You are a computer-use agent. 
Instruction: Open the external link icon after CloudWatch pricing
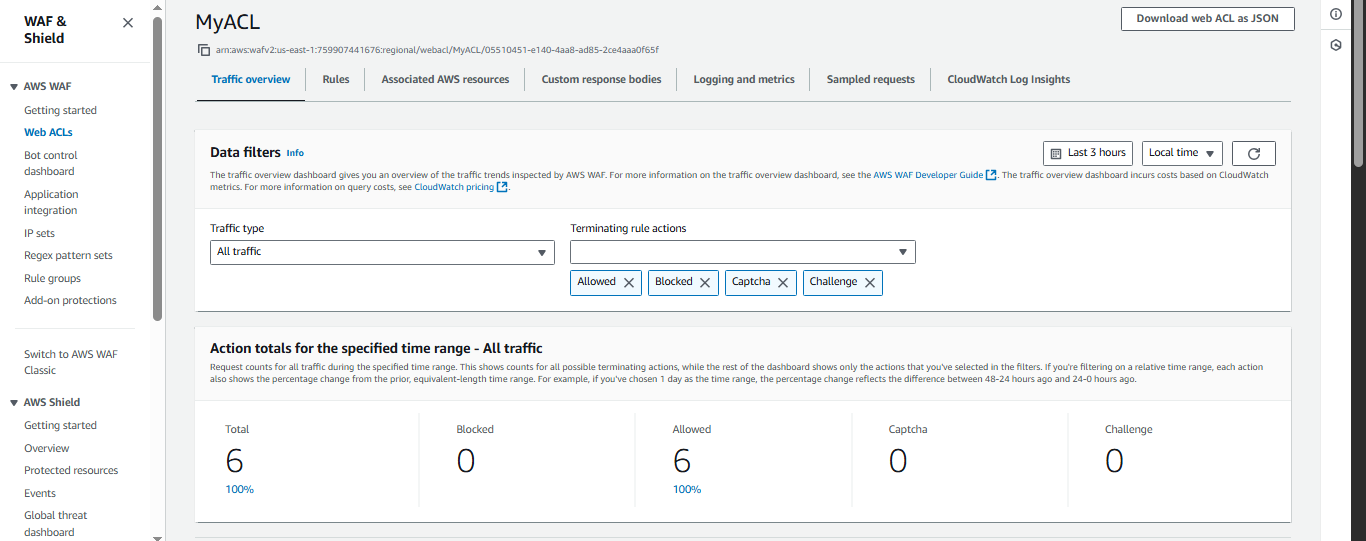coord(502,187)
